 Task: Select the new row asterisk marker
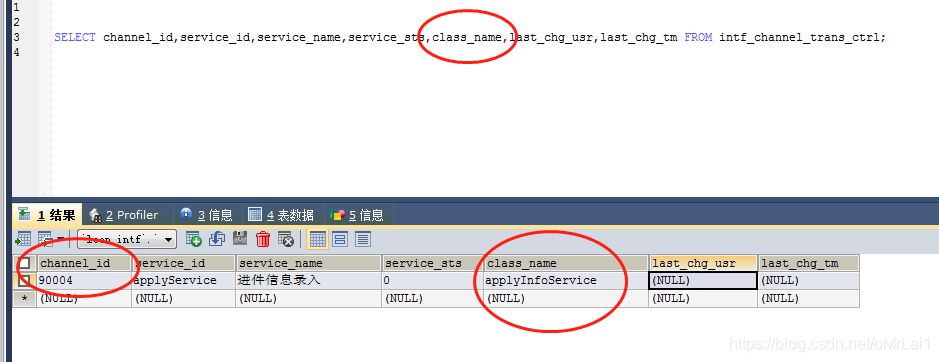coord(25,298)
